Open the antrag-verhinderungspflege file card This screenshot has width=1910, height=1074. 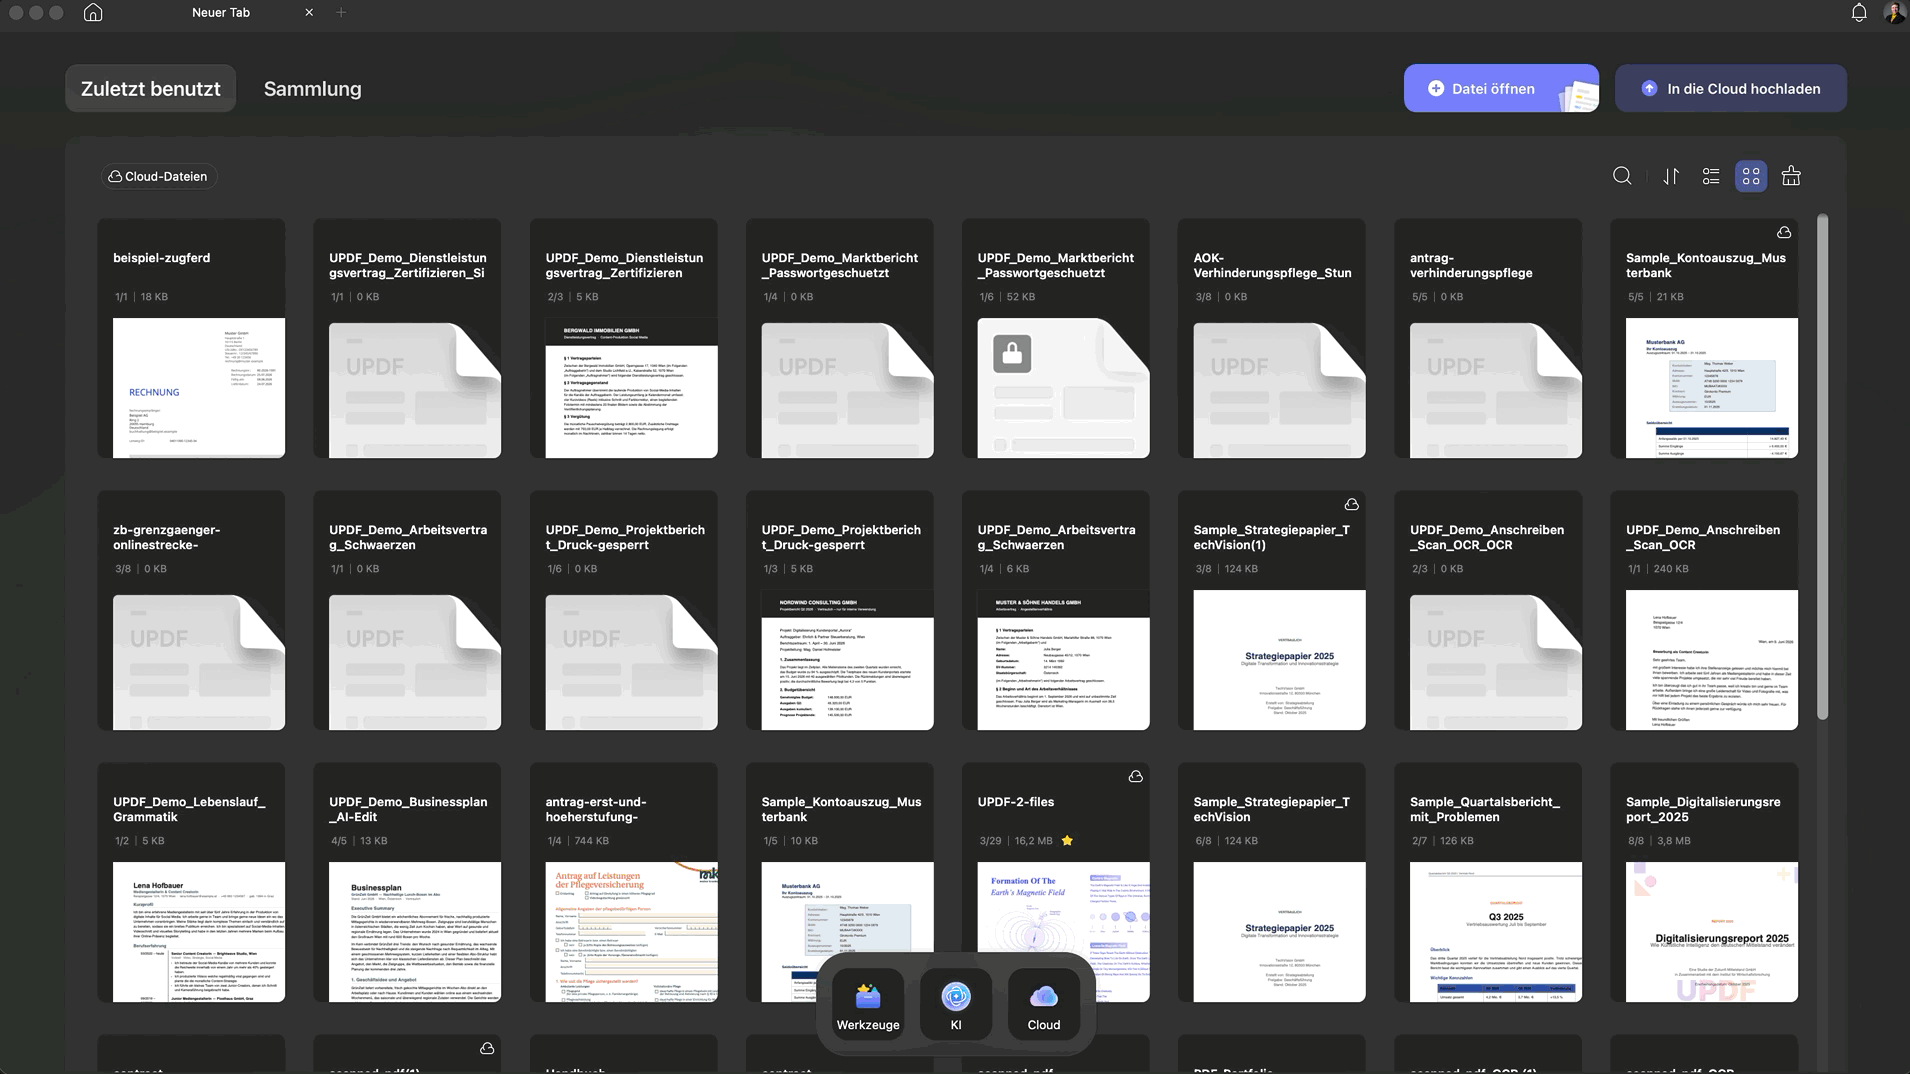(1488, 339)
